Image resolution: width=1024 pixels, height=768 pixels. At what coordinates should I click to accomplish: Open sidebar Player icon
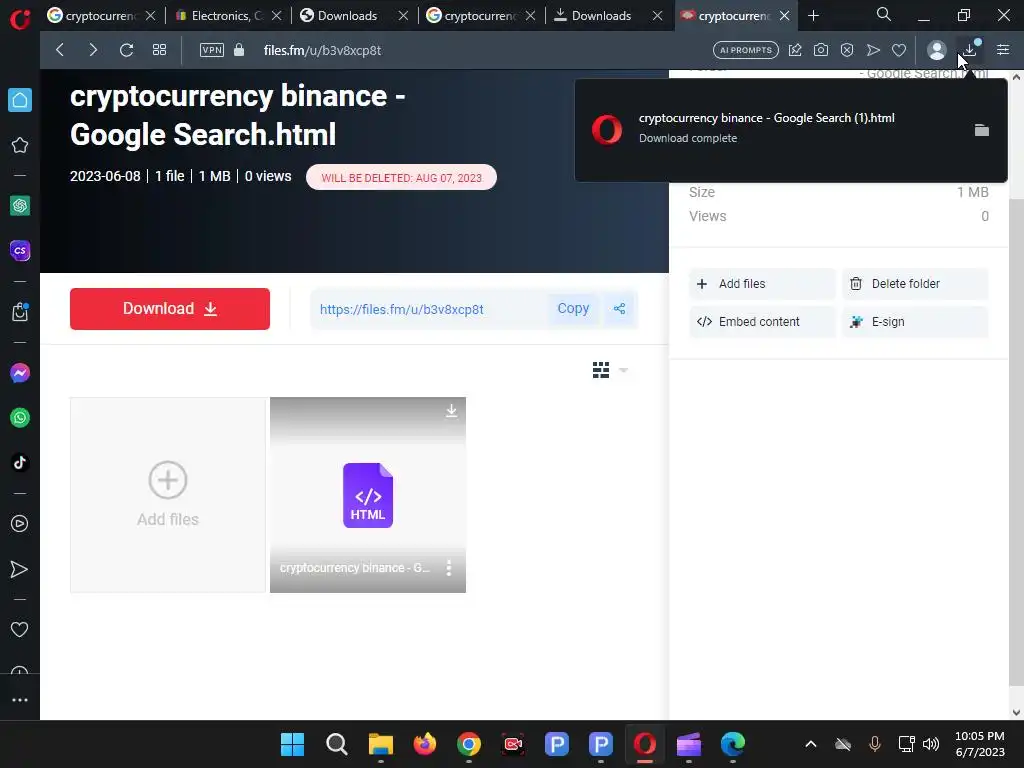tap(20, 524)
